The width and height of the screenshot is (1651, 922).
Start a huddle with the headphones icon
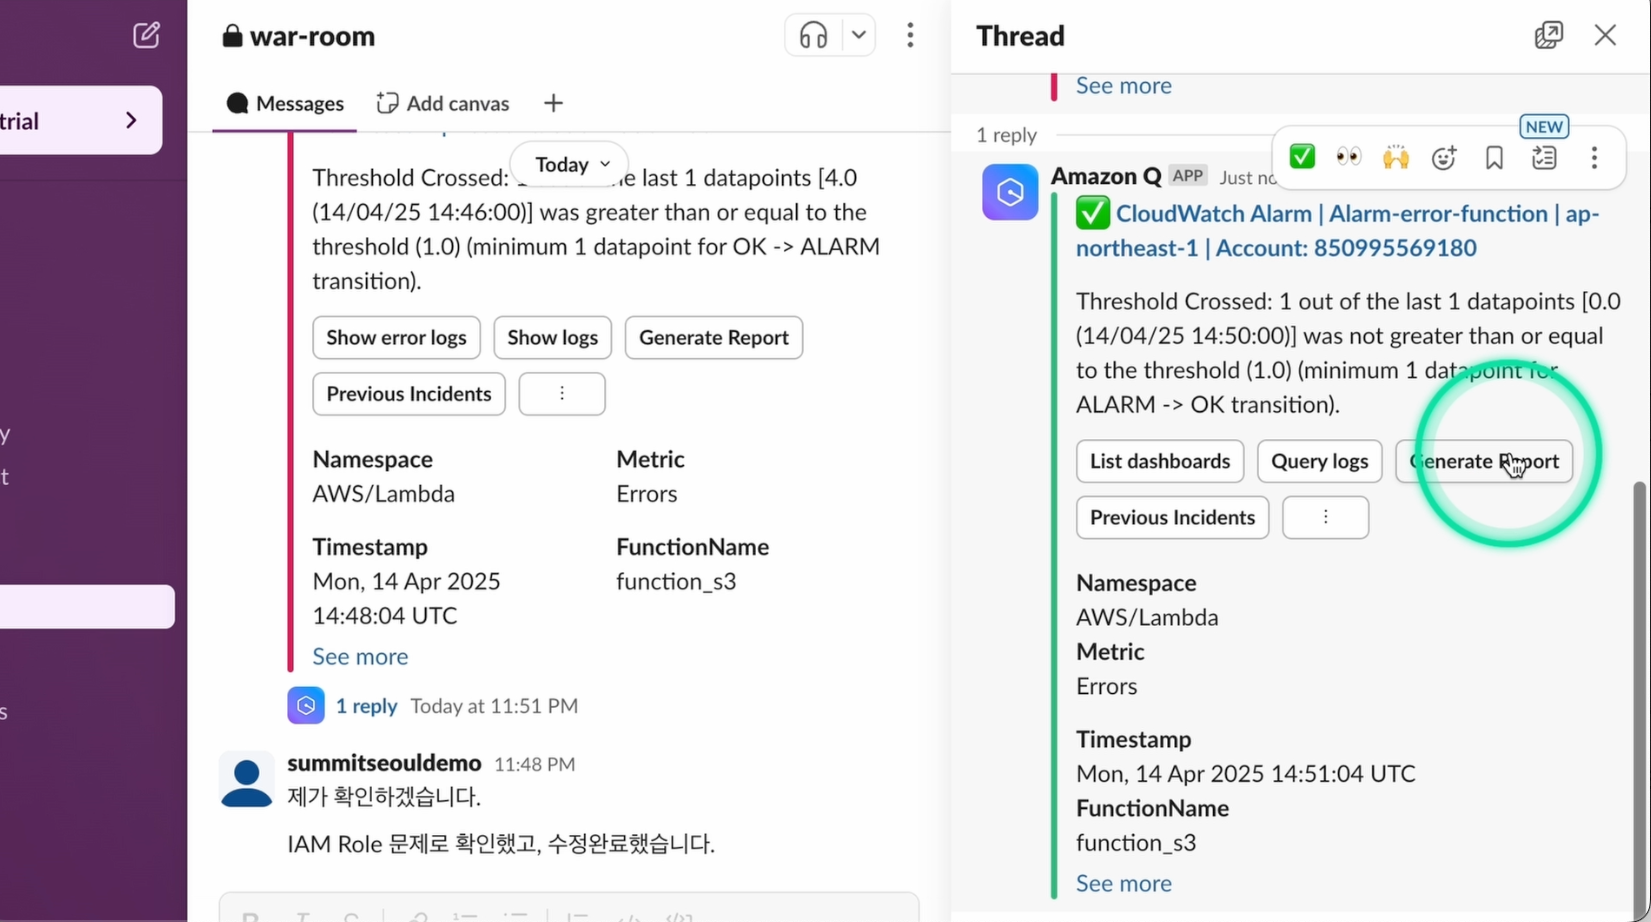pos(813,36)
